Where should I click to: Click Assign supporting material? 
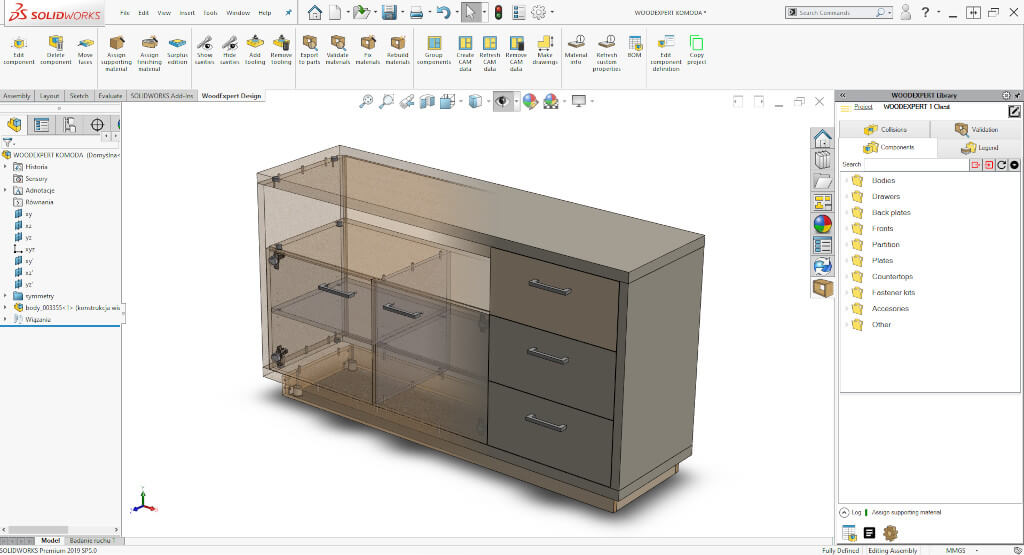point(116,52)
